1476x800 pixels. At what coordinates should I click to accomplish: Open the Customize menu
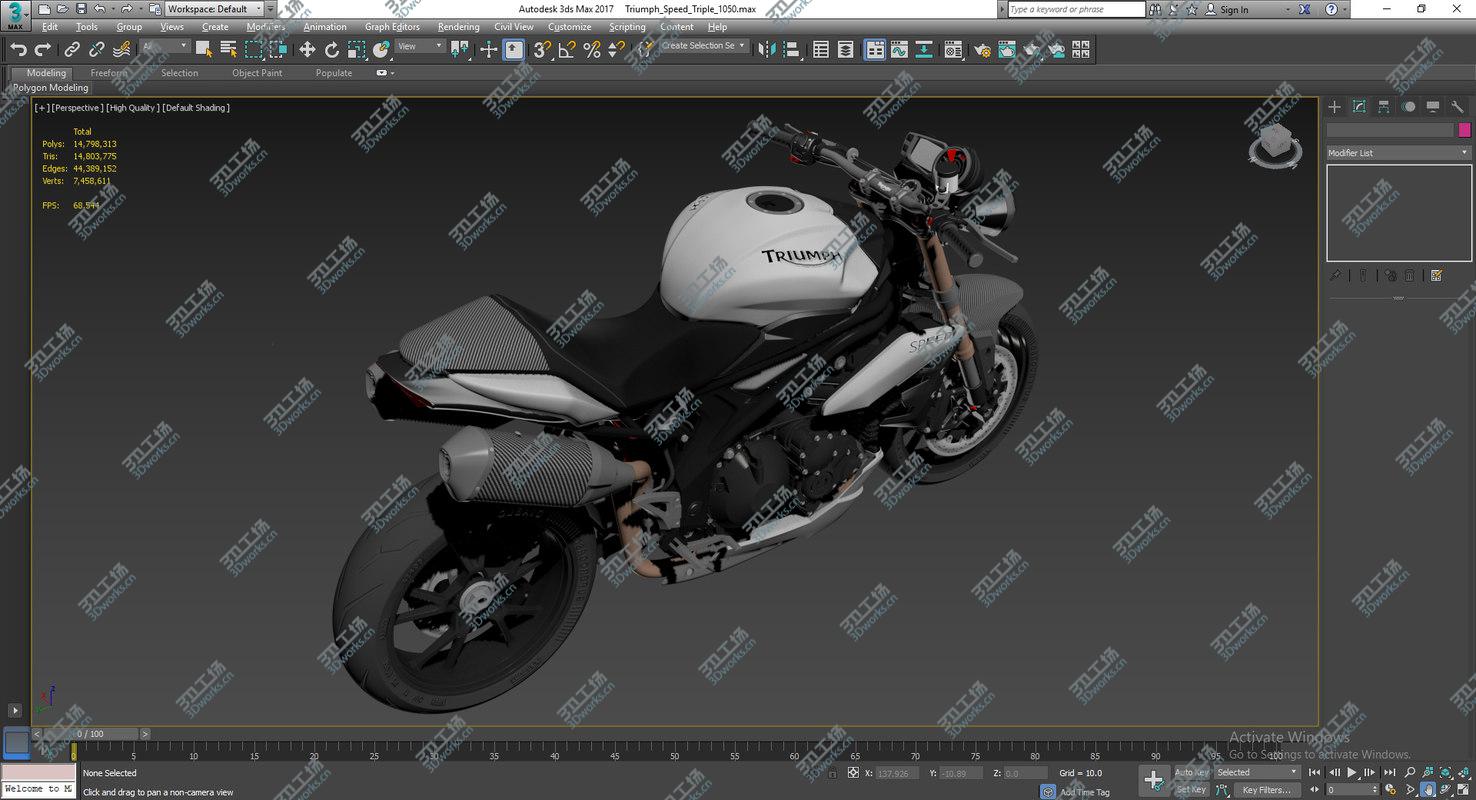coord(569,27)
